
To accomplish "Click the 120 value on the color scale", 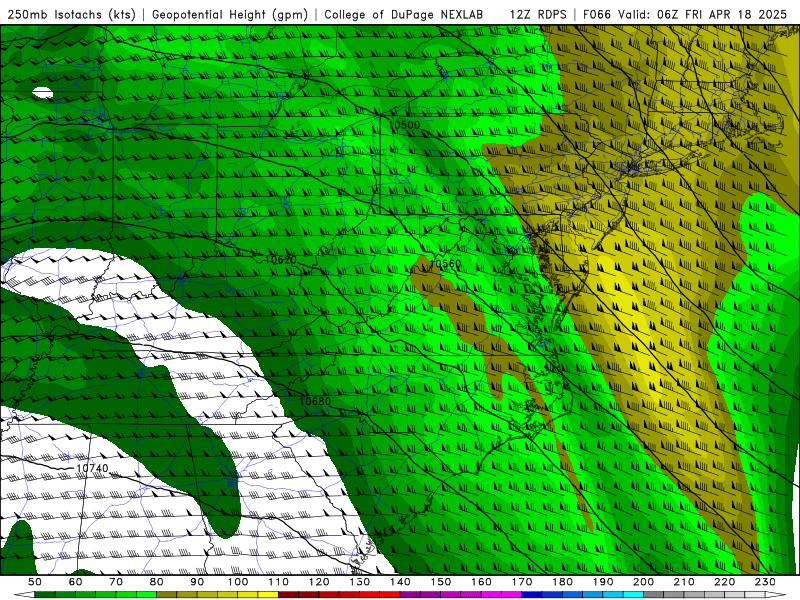I will click(x=319, y=582).
